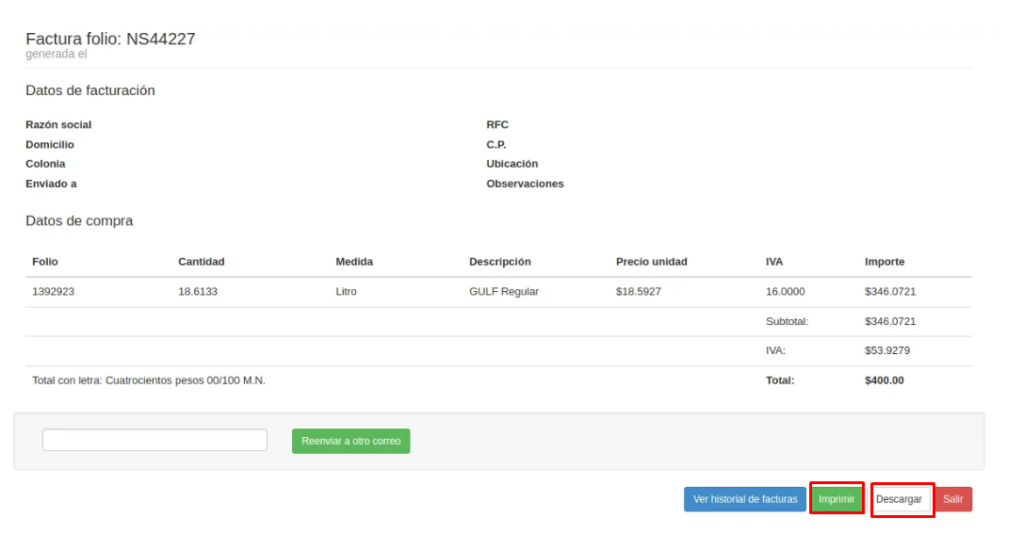Focus the email address input field
Screen dimensions: 1024x534
pyautogui.click(x=155, y=440)
